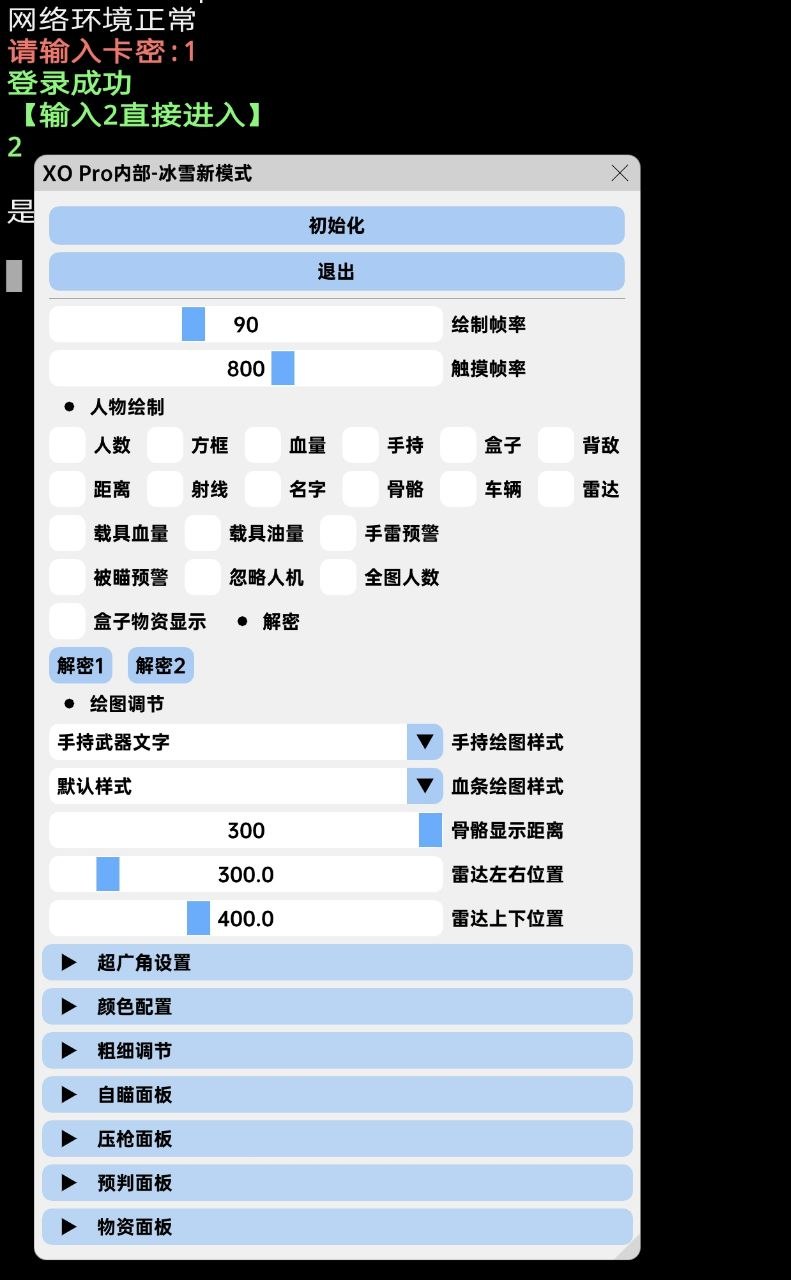Click the 骨骼显示距离 slider value field

click(x=245, y=830)
